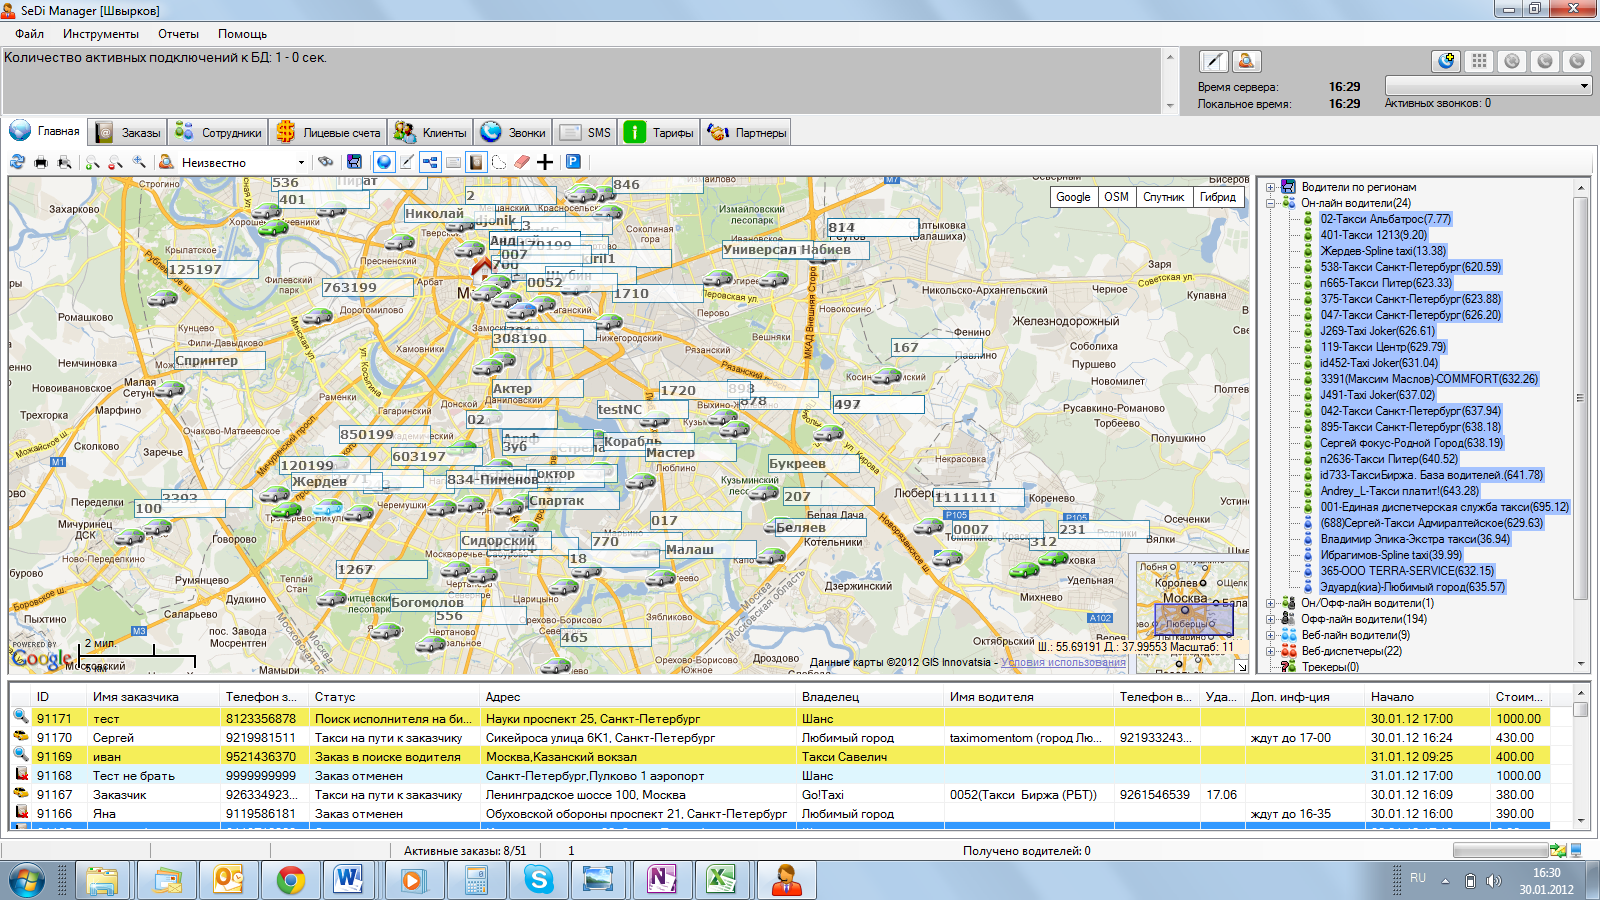Viewport: 1600px width, 900px height.
Task: Click the zoom out magnifier with red minus
Action: click(x=116, y=162)
